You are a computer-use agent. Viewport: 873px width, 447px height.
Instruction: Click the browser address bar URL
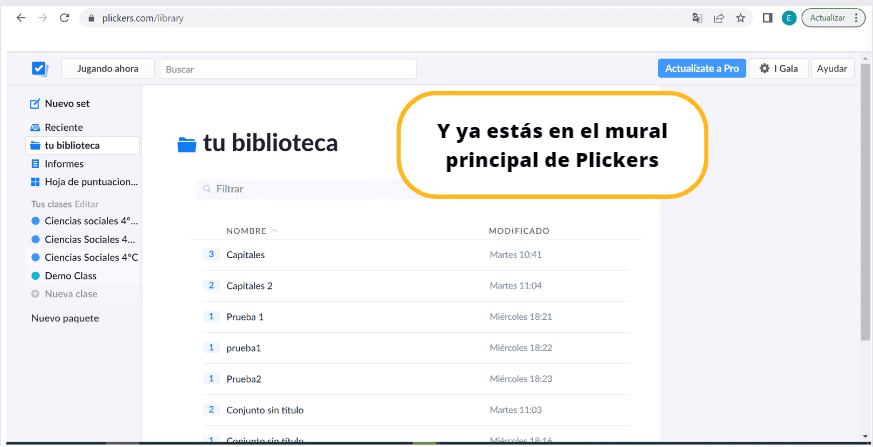point(143,18)
